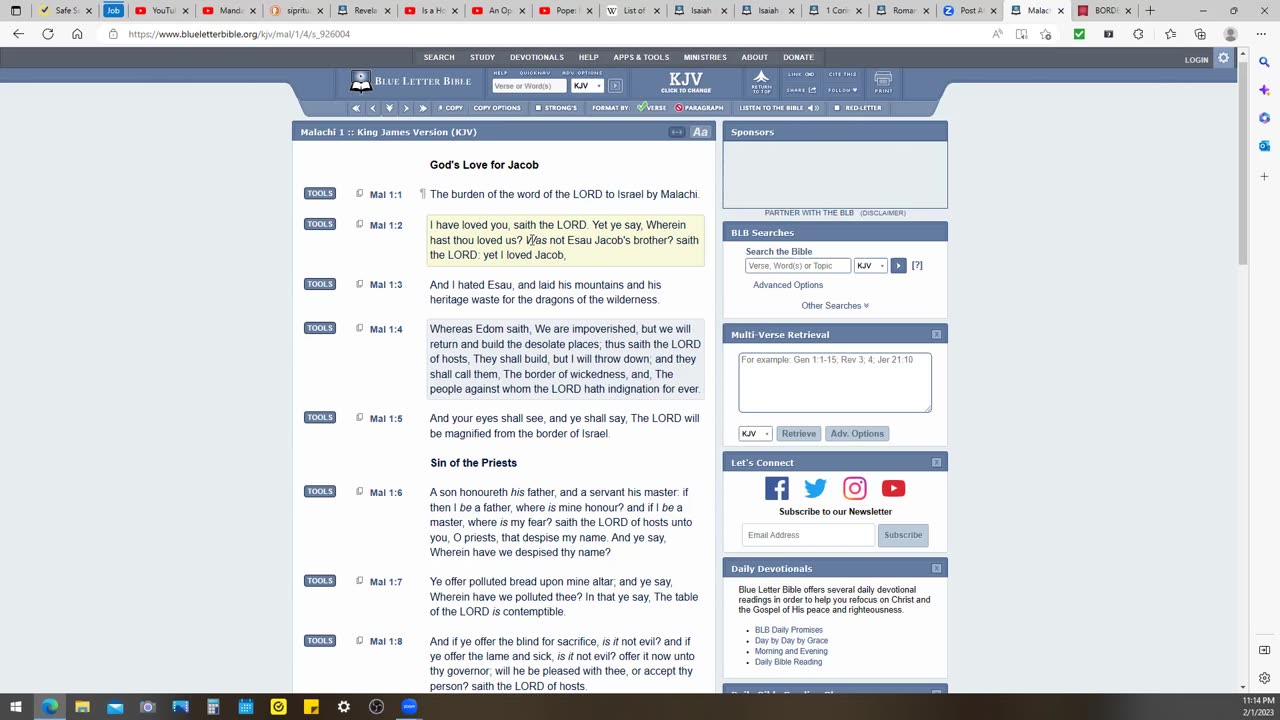Open the Ministries menu
Screen dimensions: 1280x720
pos(705,57)
